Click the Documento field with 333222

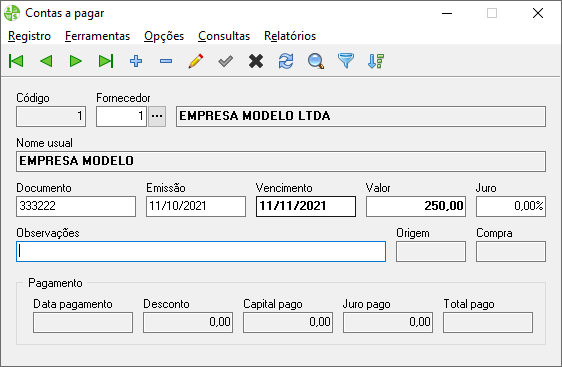76,206
